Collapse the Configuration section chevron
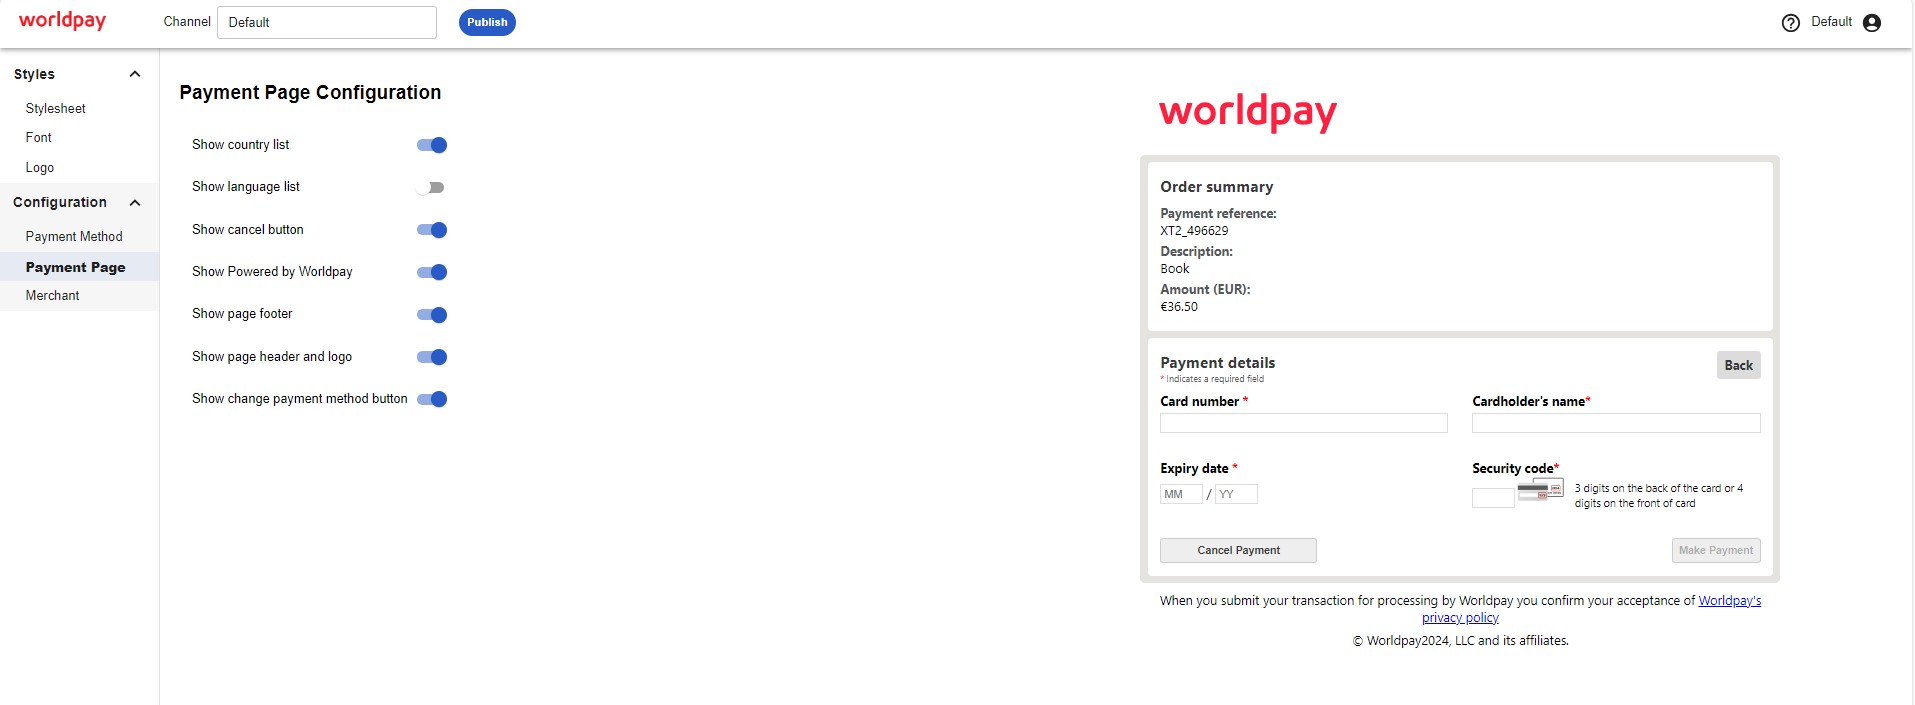 coord(135,203)
